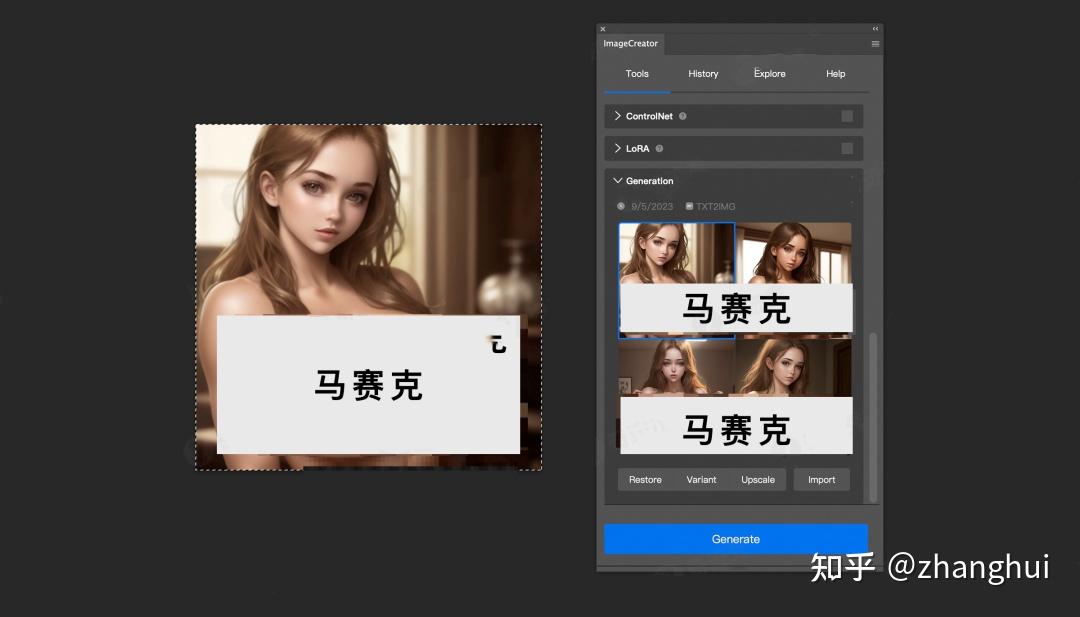Image resolution: width=1080 pixels, height=617 pixels.
Task: Click the clock icon beside the 9/5/2023 date
Action: click(x=620, y=206)
